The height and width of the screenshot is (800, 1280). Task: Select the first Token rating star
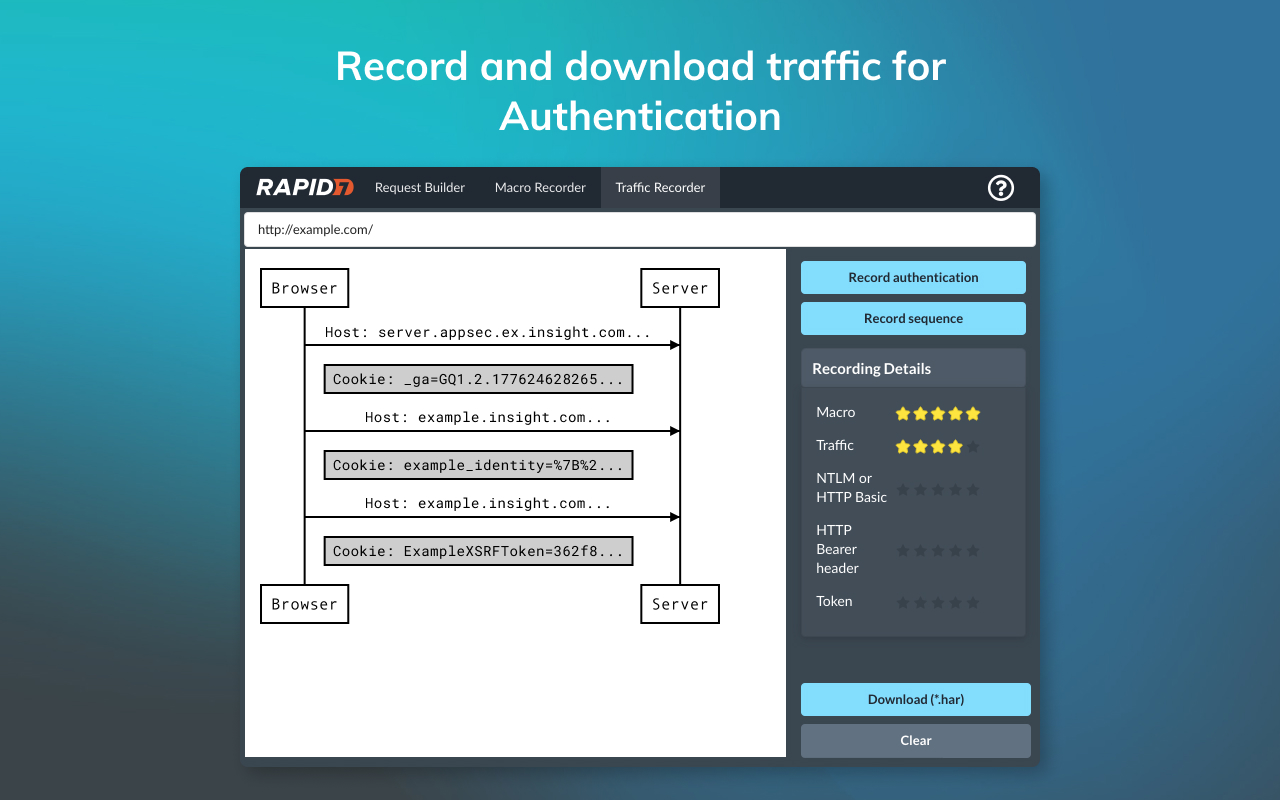[903, 602]
